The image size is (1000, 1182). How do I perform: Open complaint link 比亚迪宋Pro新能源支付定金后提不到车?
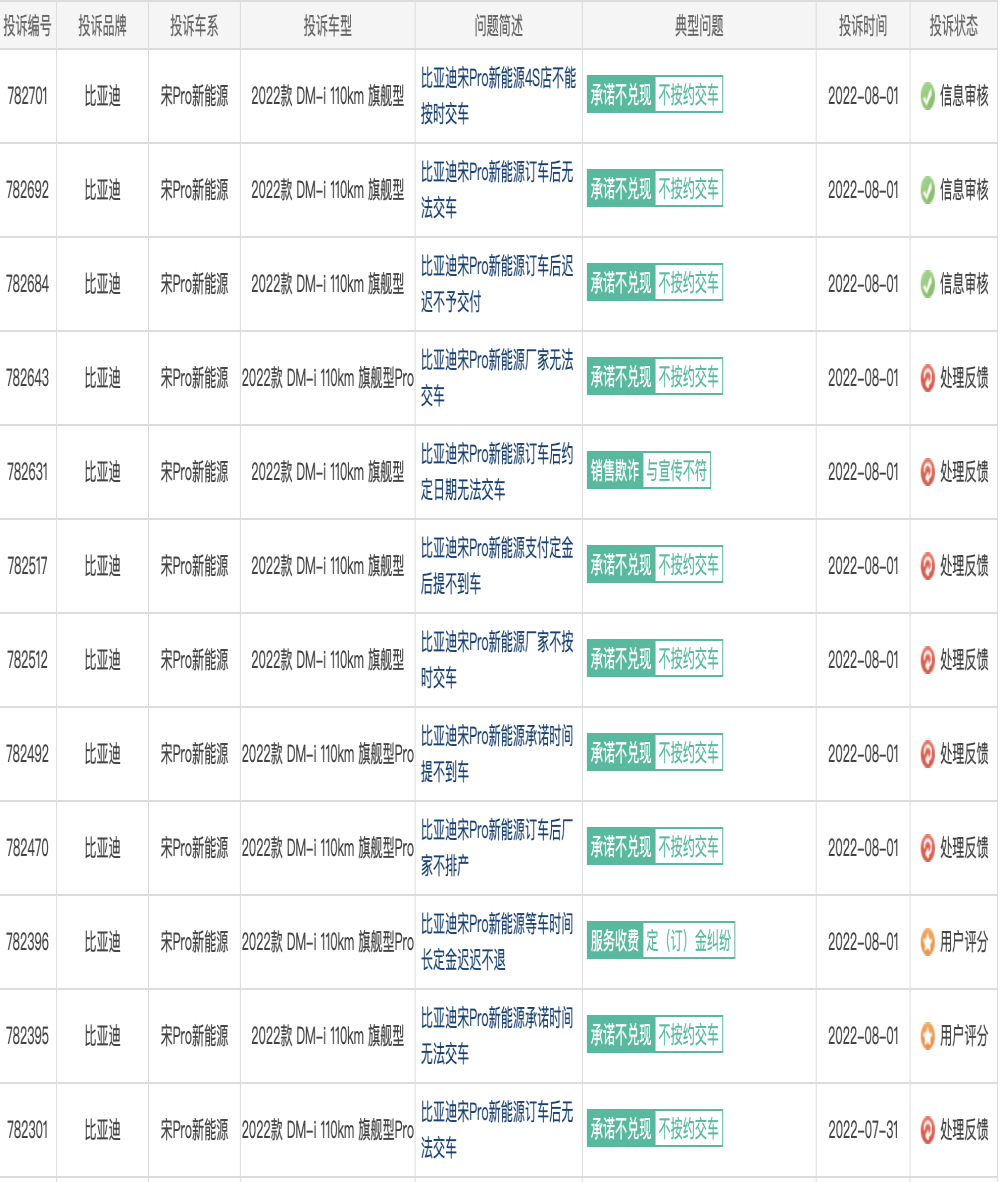[x=497, y=566]
